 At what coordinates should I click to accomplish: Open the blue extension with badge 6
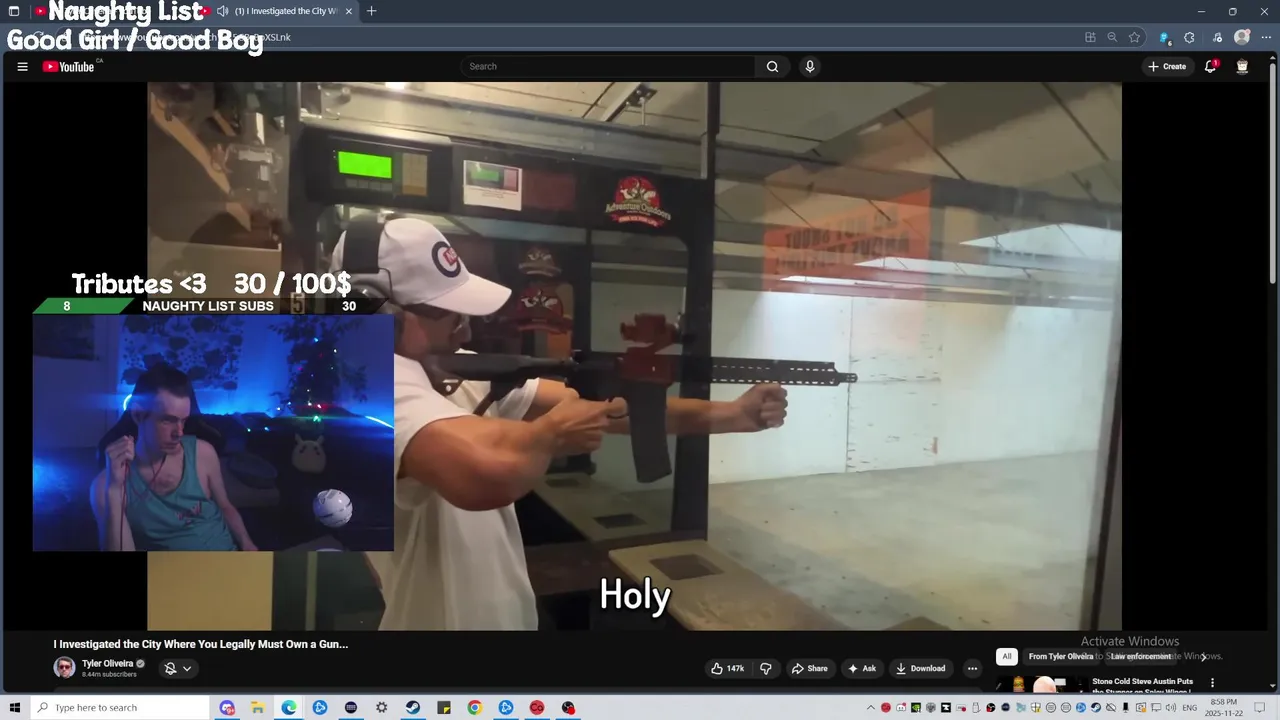1164,37
